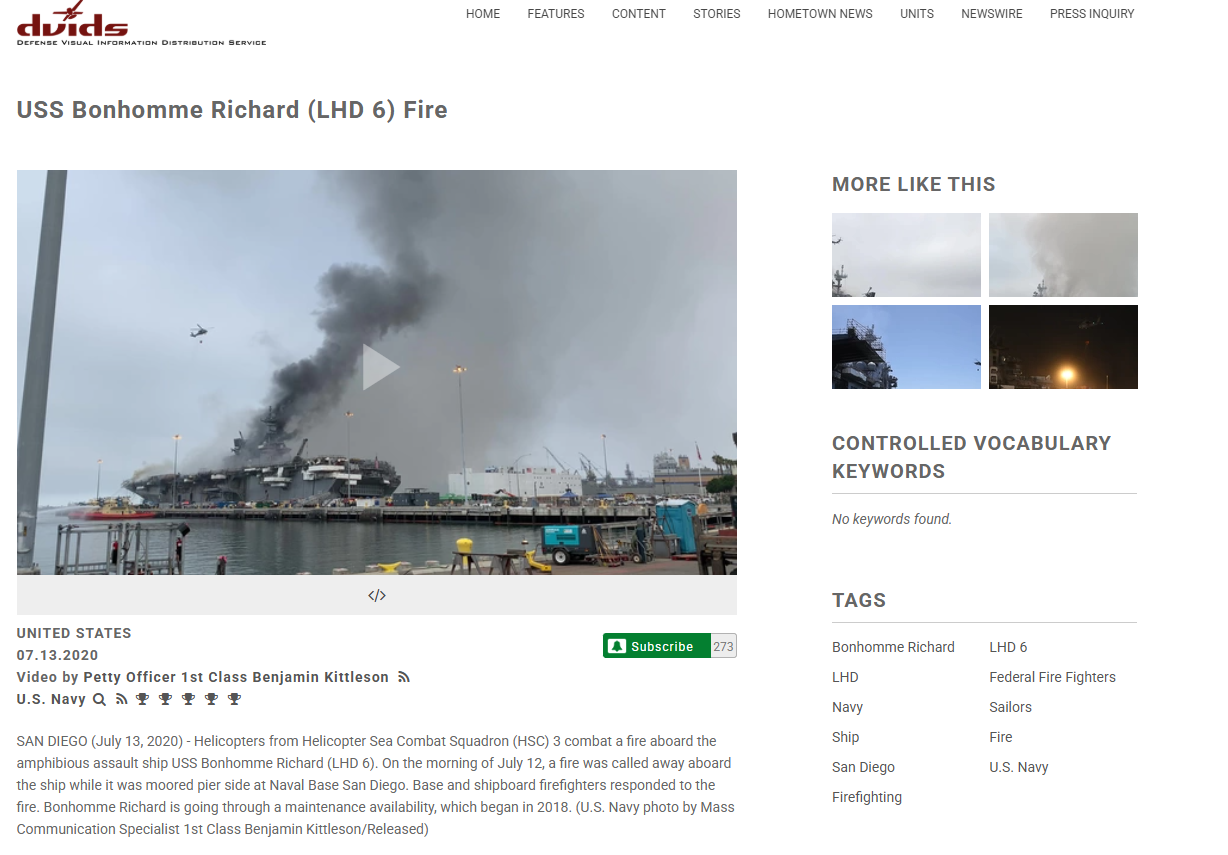The width and height of the screenshot is (1228, 855).
Task: Click the first trophy award icon
Action: pyautogui.click(x=143, y=699)
